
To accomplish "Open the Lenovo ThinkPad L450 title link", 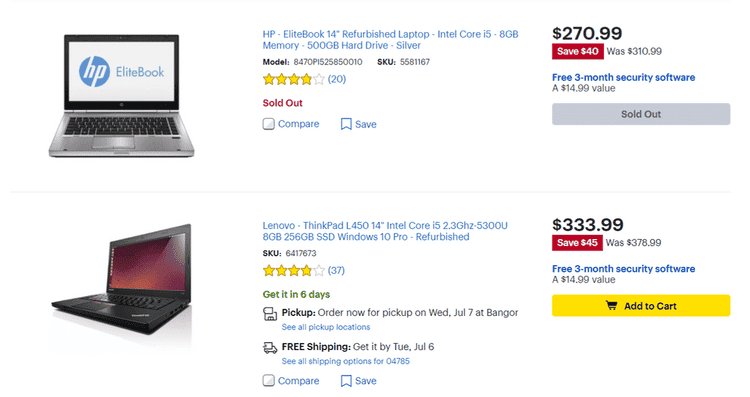I will pyautogui.click(x=385, y=232).
